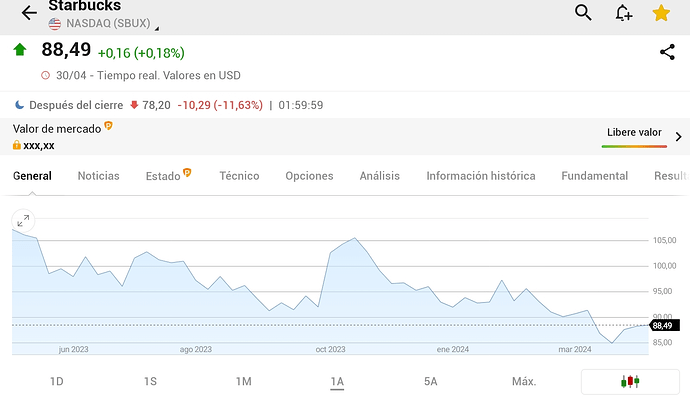This screenshot has width=690, height=409.
Task: Open the Opciones tab
Action: 309,176
